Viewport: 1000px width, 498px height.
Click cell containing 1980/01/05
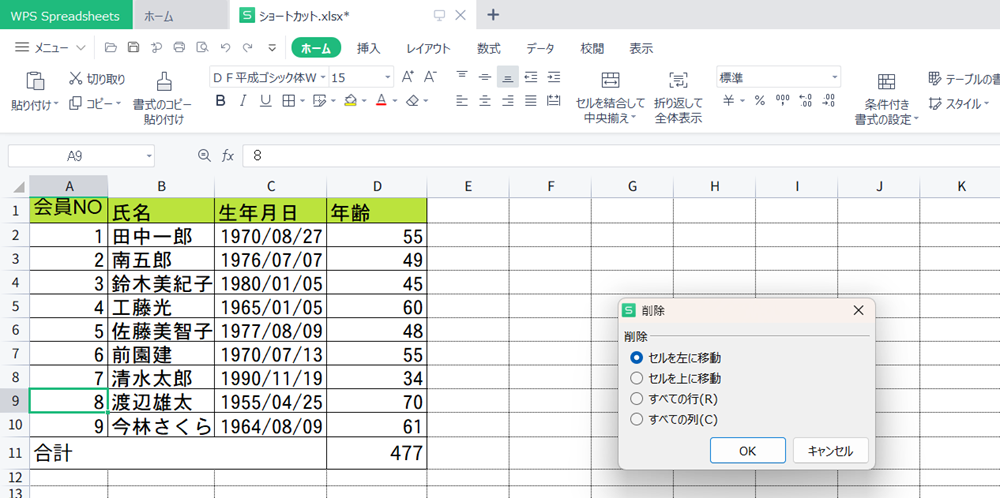click(270, 283)
